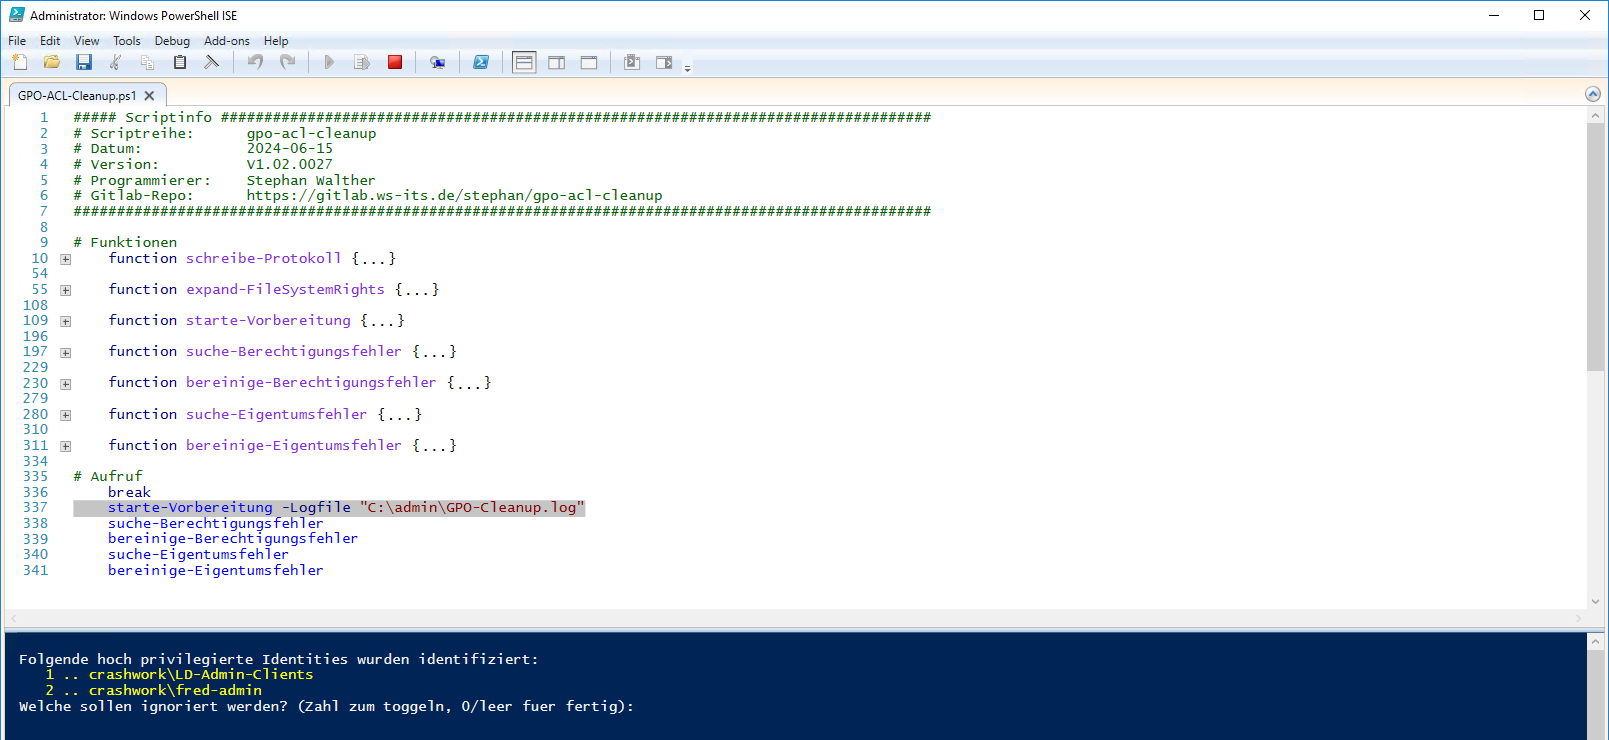Click the name Stephan Walther in line 5
Screen dimensions: 1609x740
coord(311,181)
